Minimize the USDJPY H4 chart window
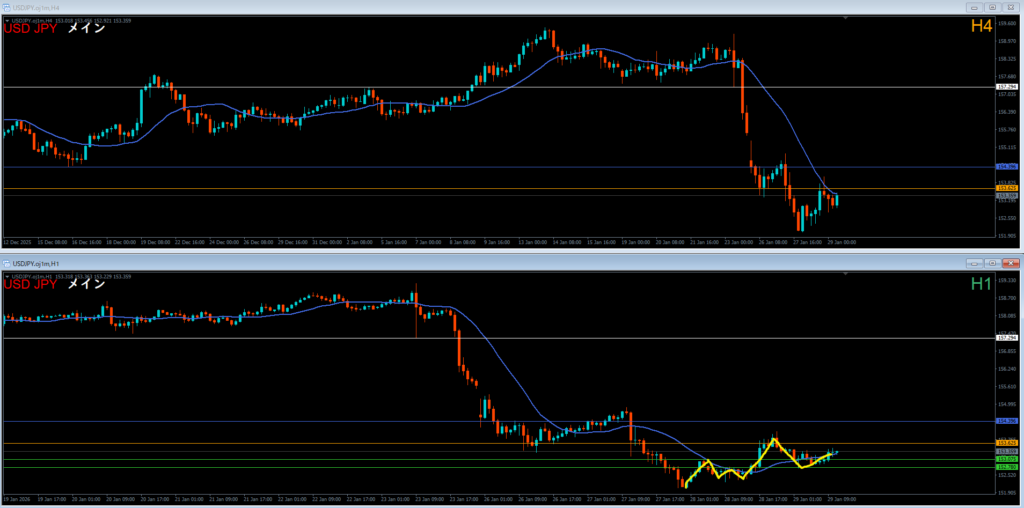This screenshot has width=1024, height=508. click(x=972, y=6)
